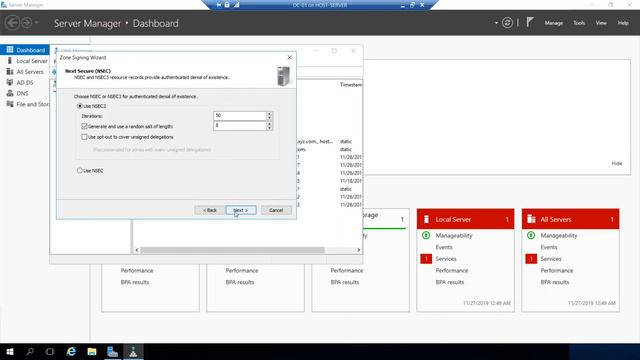Refresh the Server Manager dashboard
Screen dimensions: 640x360
click(x=507, y=23)
